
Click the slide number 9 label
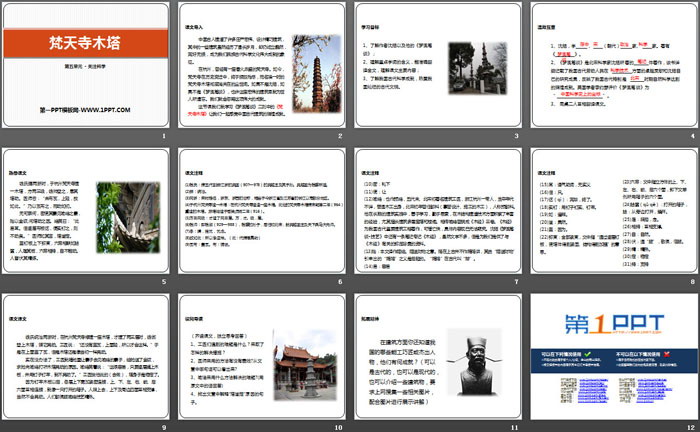point(164,428)
